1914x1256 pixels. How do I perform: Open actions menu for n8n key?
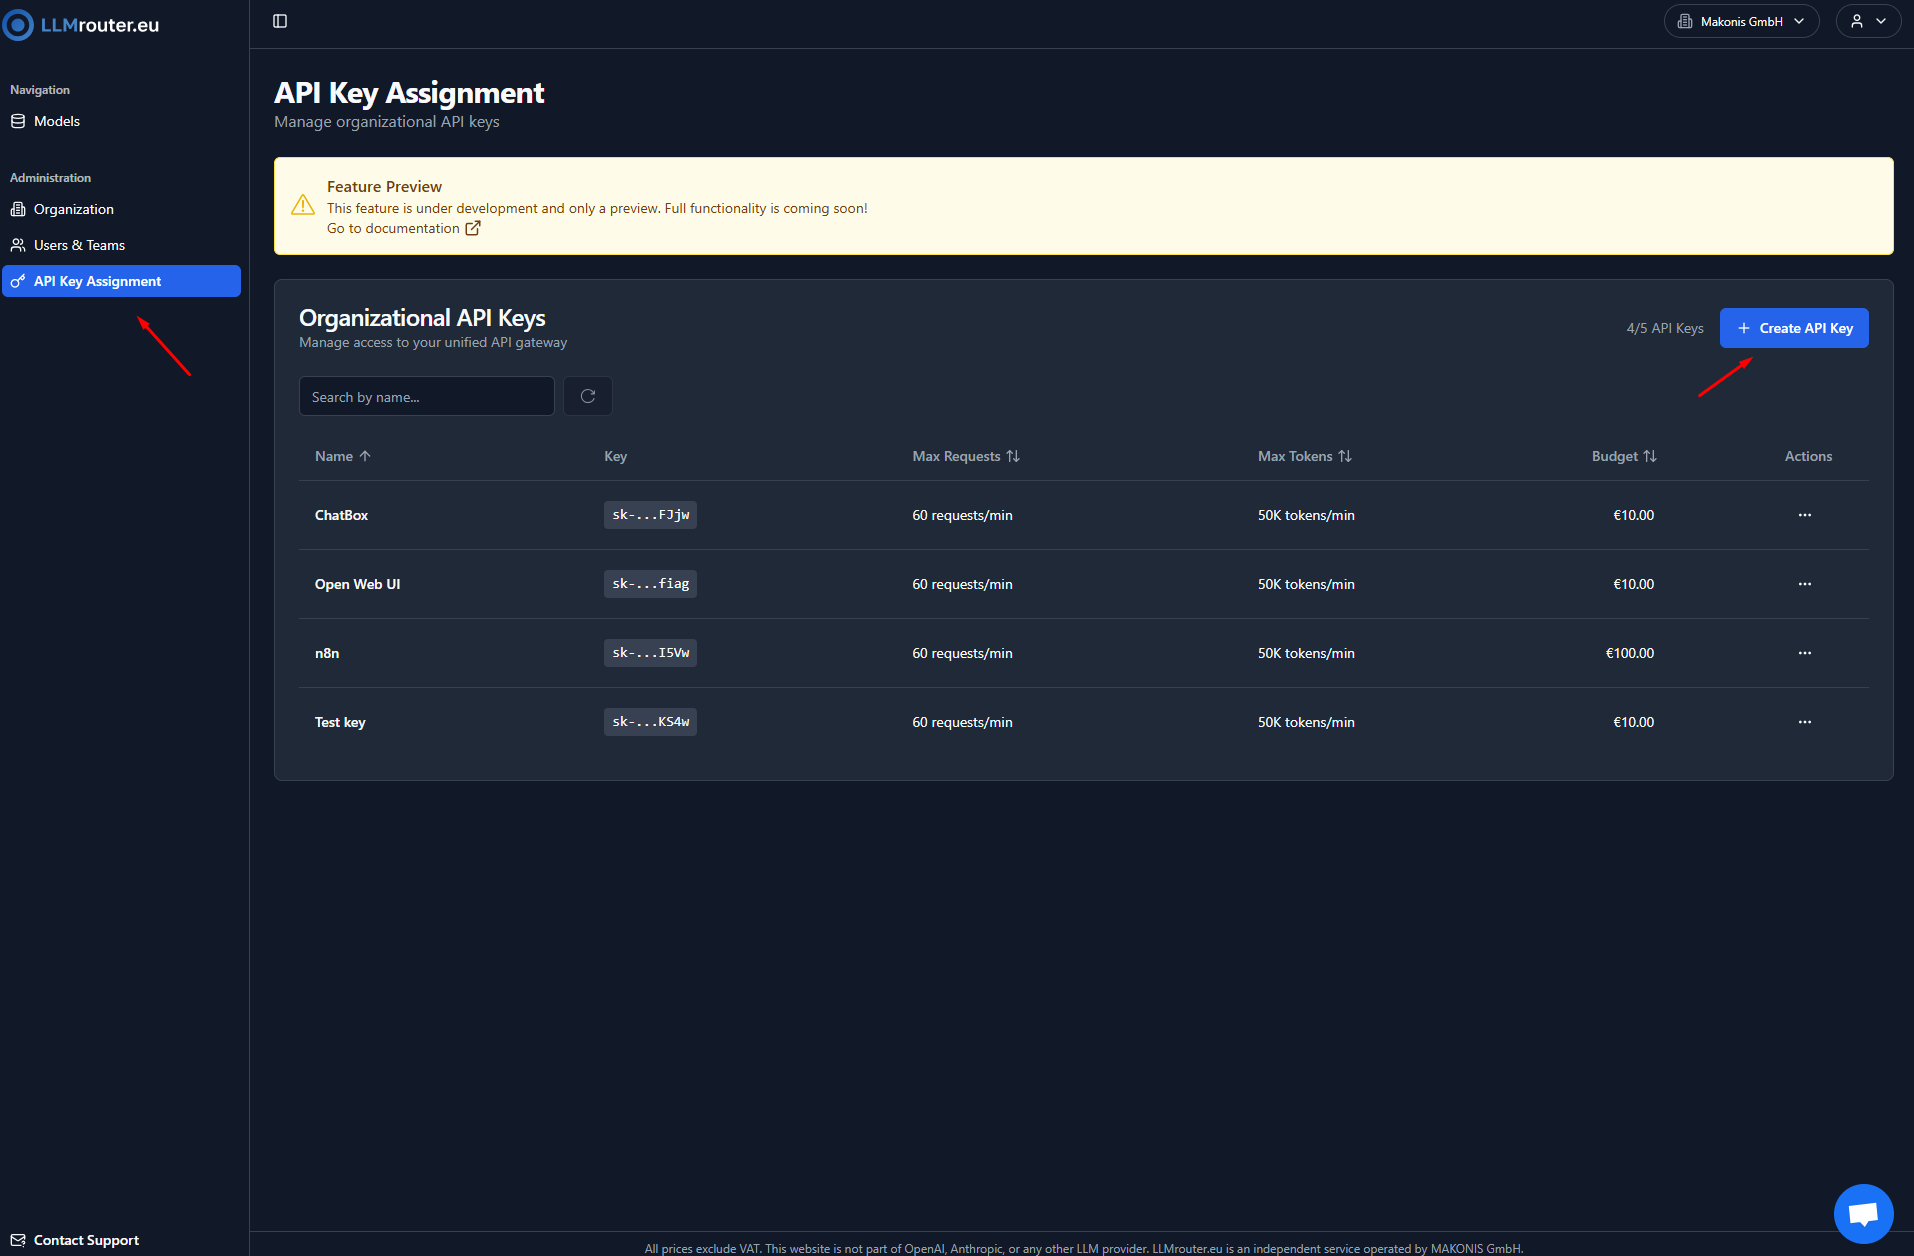pyautogui.click(x=1804, y=653)
